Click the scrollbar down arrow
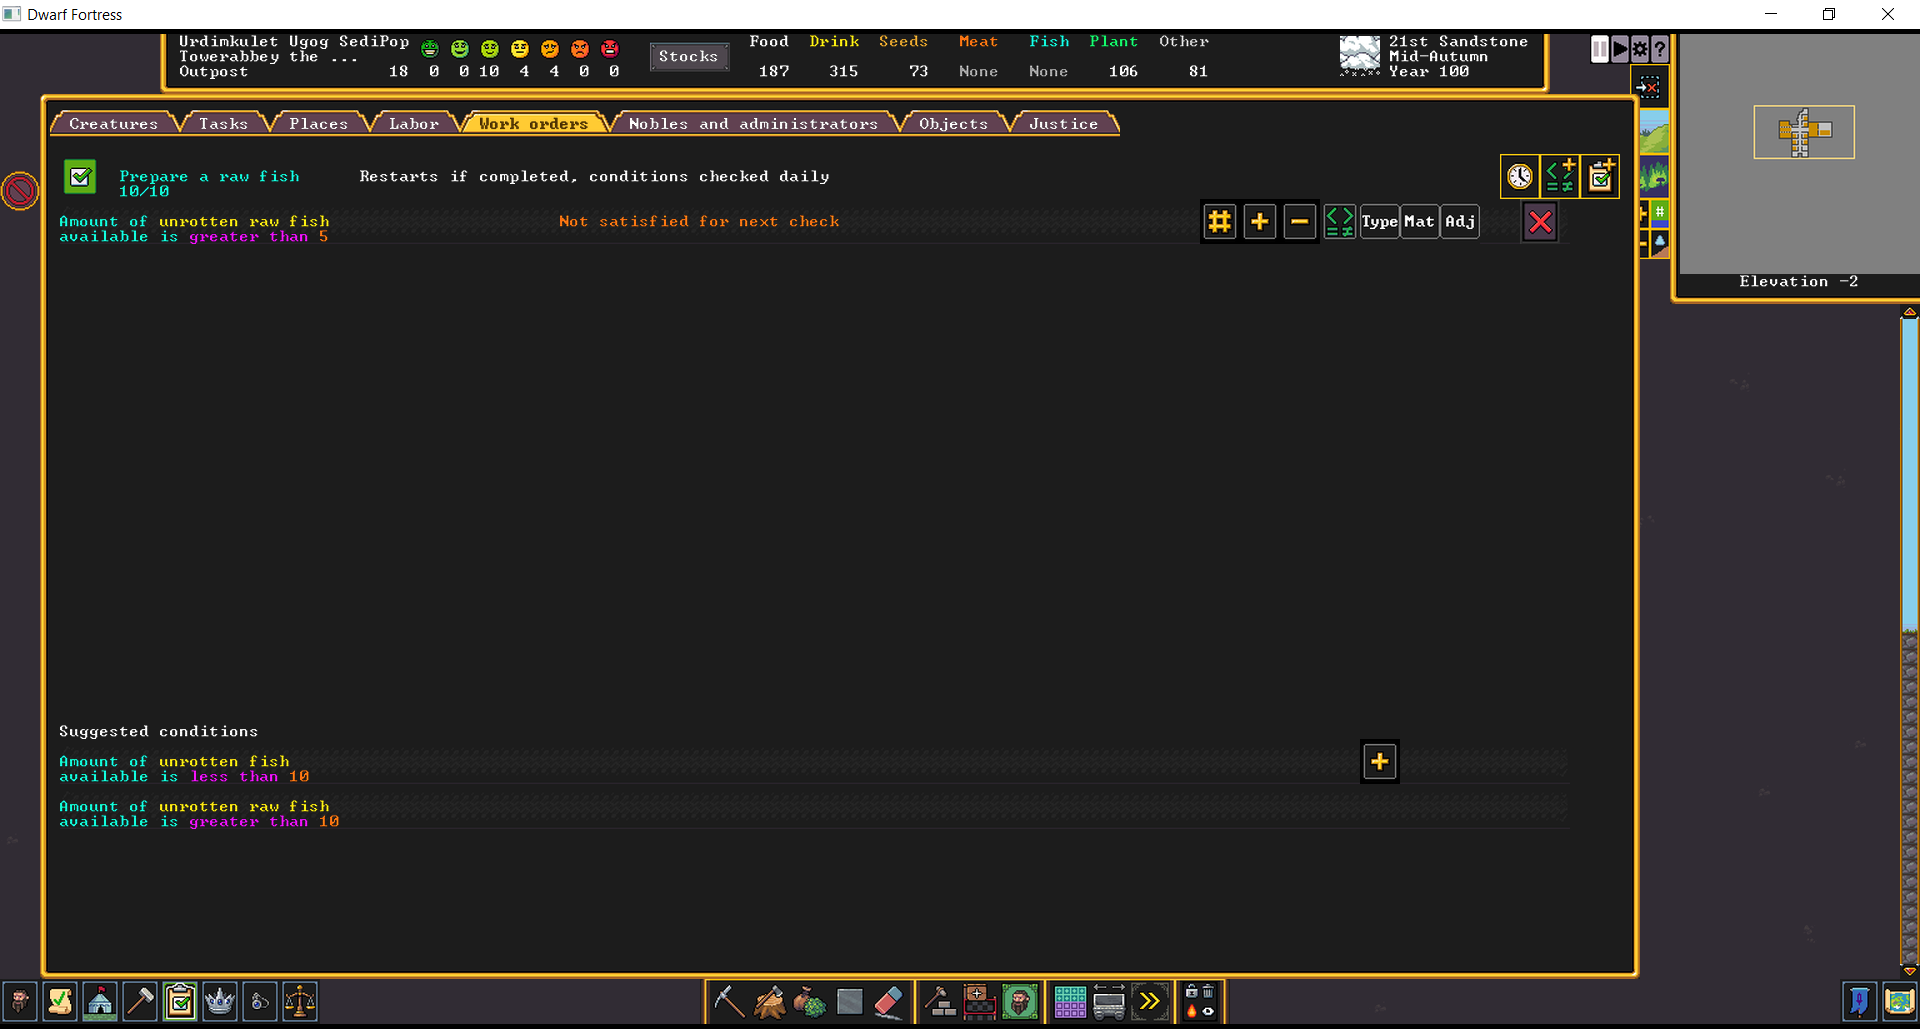The image size is (1920, 1029). 1910,970
